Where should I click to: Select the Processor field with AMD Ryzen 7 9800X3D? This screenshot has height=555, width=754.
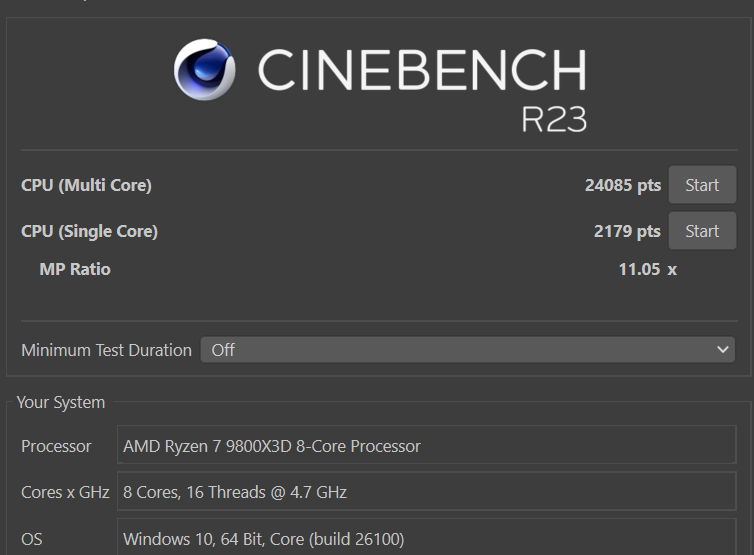coord(427,445)
